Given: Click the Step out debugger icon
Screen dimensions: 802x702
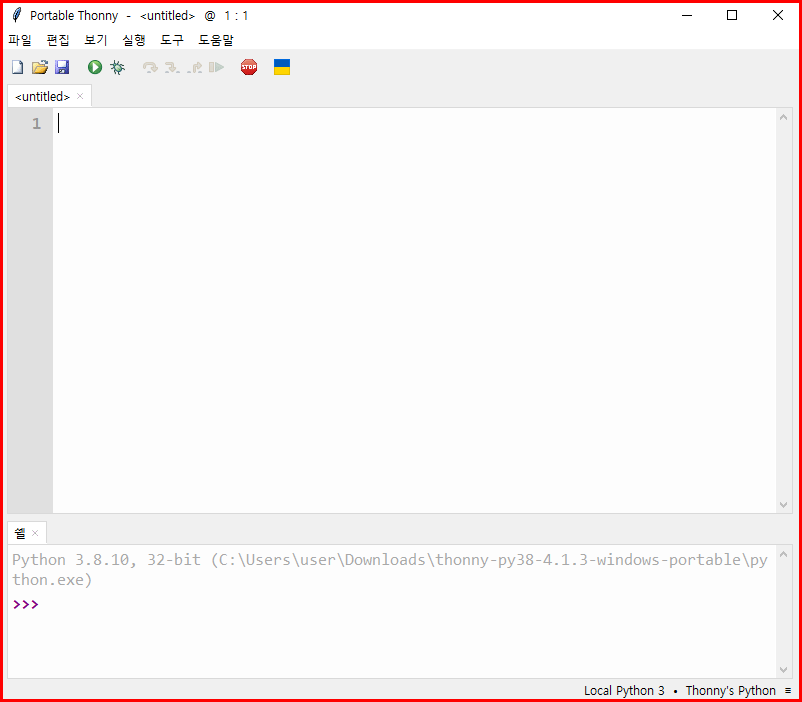Looking at the screenshot, I should coord(194,68).
